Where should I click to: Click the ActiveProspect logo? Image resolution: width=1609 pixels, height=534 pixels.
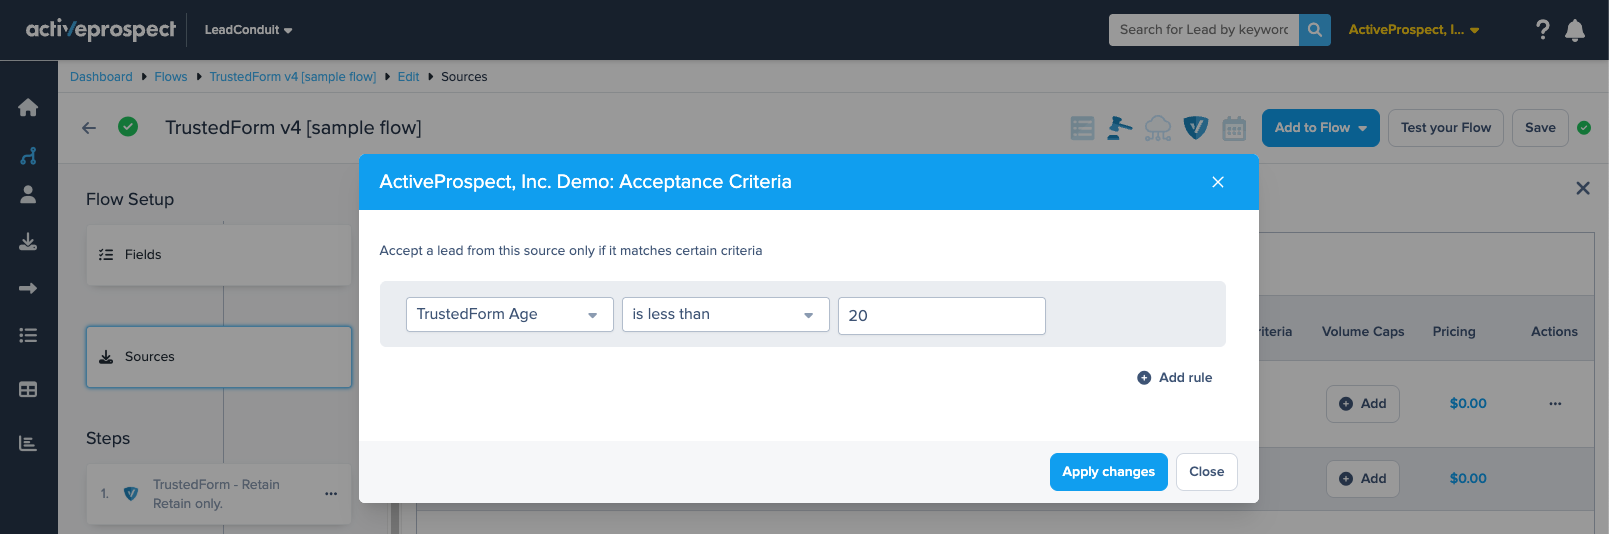100,29
